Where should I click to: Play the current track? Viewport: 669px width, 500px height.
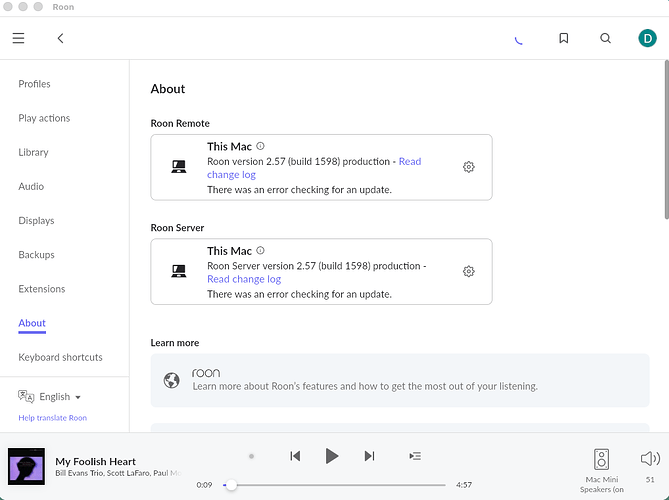(332, 456)
